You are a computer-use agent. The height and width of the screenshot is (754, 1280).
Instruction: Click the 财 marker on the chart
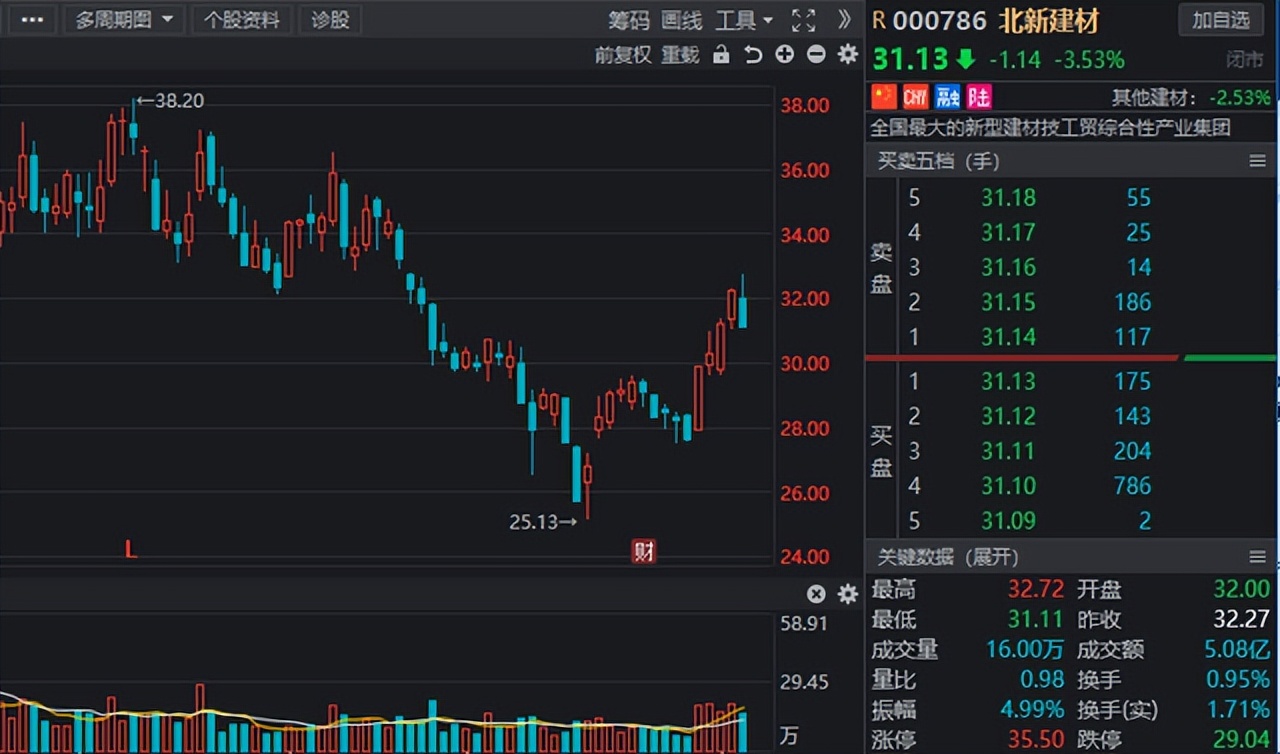point(643,551)
